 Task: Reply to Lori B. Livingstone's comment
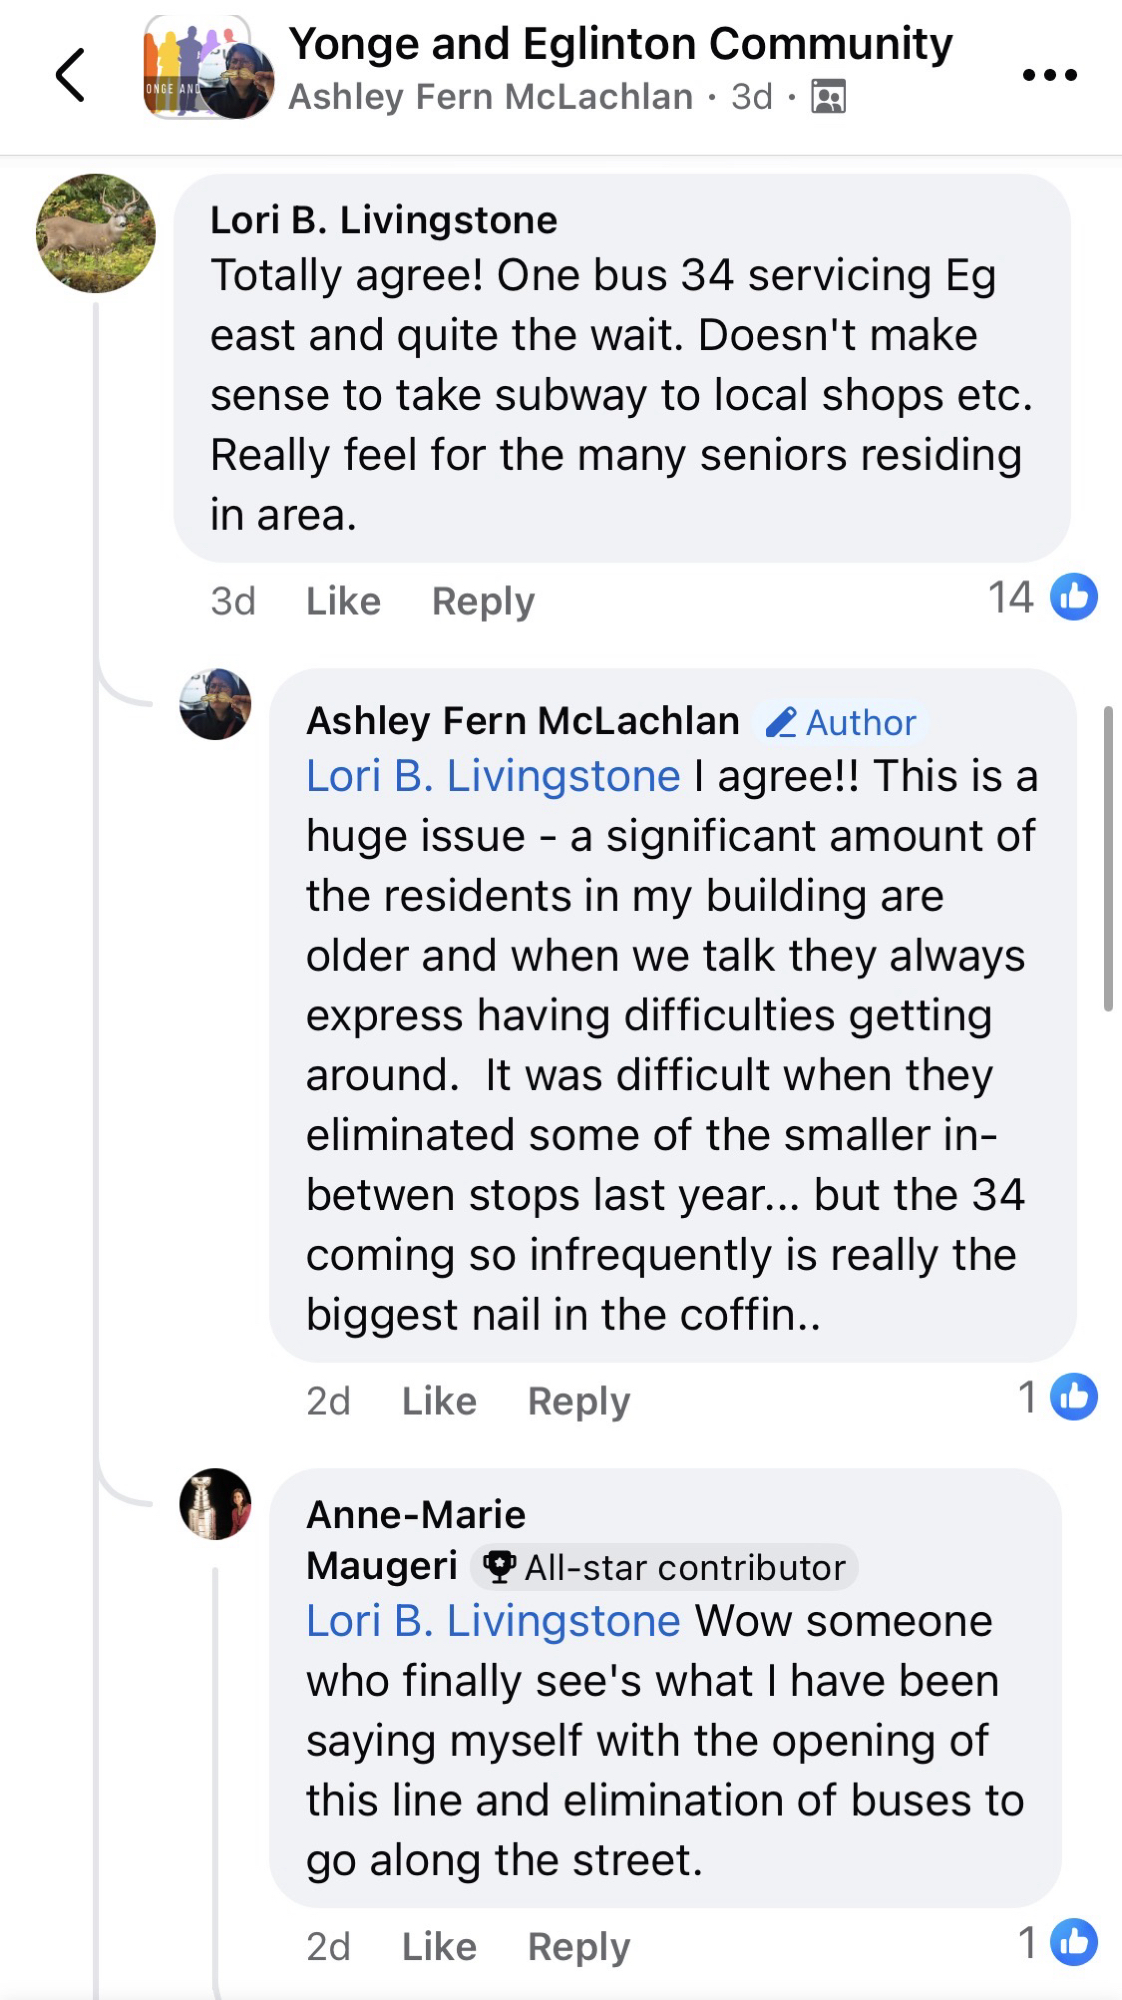click(483, 601)
